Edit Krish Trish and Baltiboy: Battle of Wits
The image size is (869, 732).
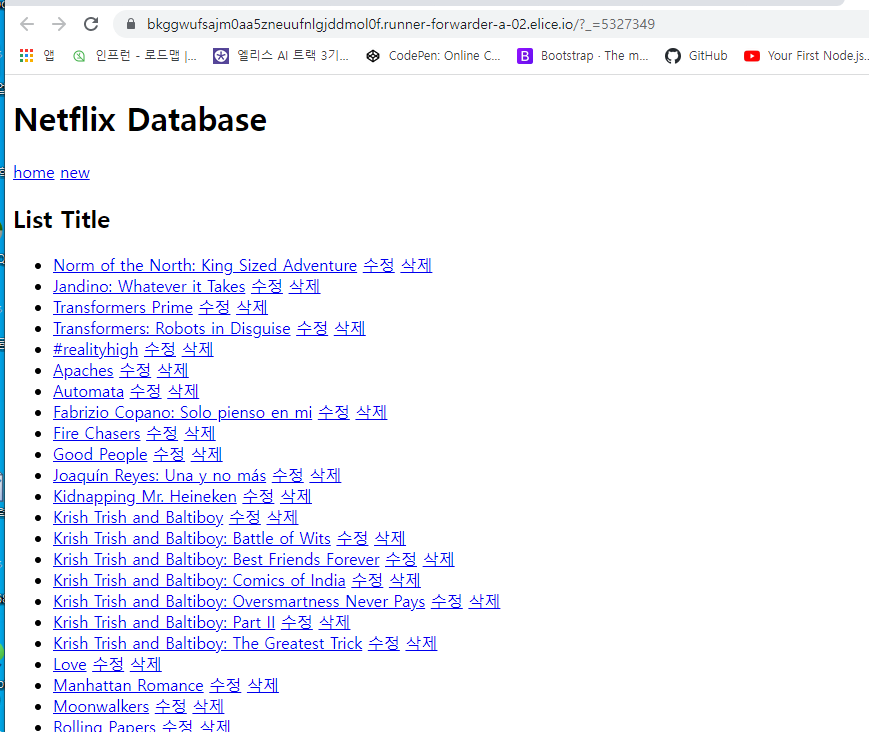click(x=352, y=539)
